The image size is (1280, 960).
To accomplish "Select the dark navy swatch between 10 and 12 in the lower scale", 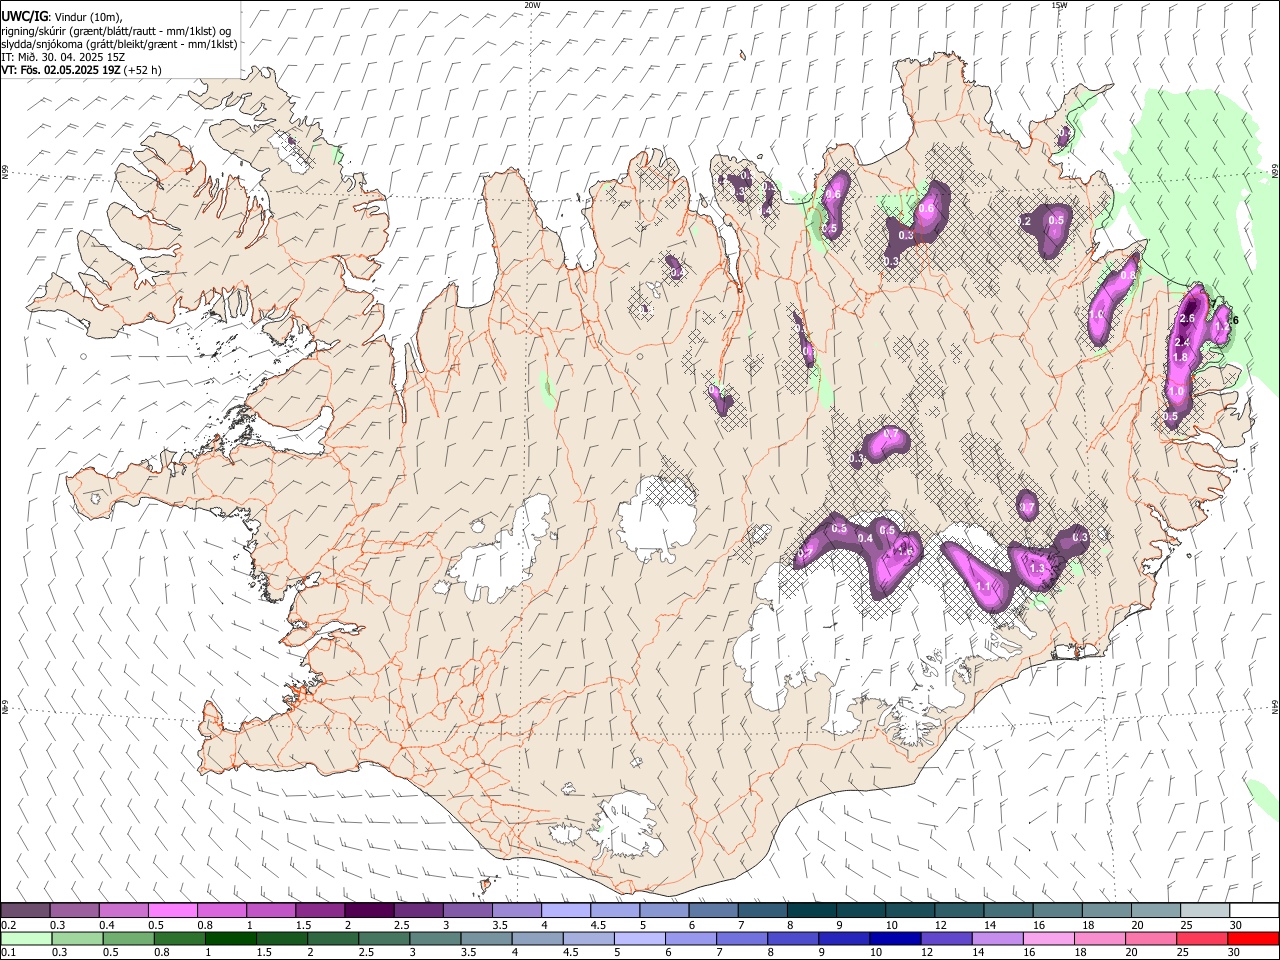I will [x=895, y=938].
